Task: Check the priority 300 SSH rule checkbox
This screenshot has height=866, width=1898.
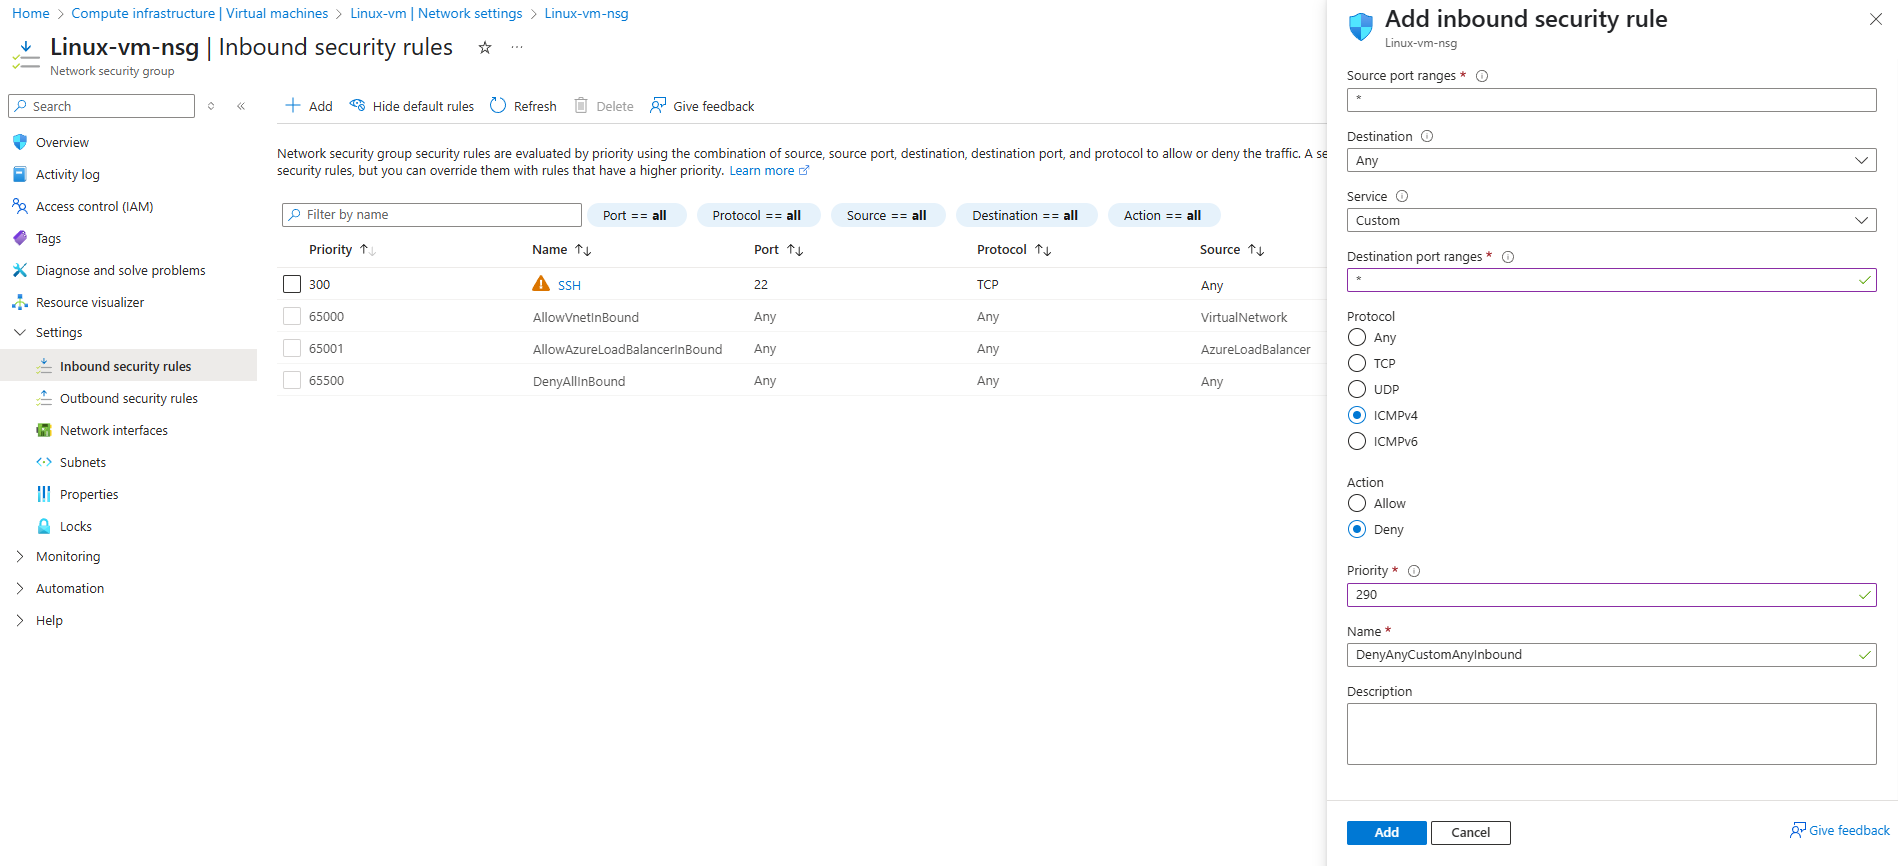Action: coord(292,284)
